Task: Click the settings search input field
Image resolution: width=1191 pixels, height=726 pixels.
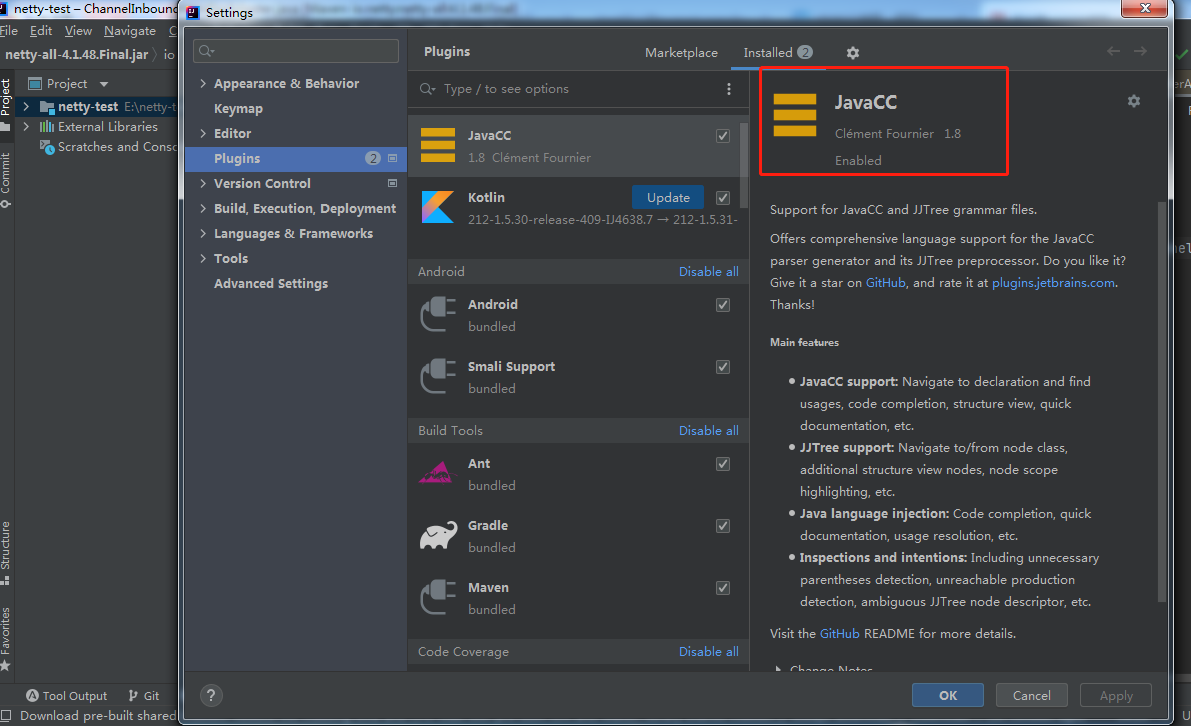Action: (x=296, y=51)
